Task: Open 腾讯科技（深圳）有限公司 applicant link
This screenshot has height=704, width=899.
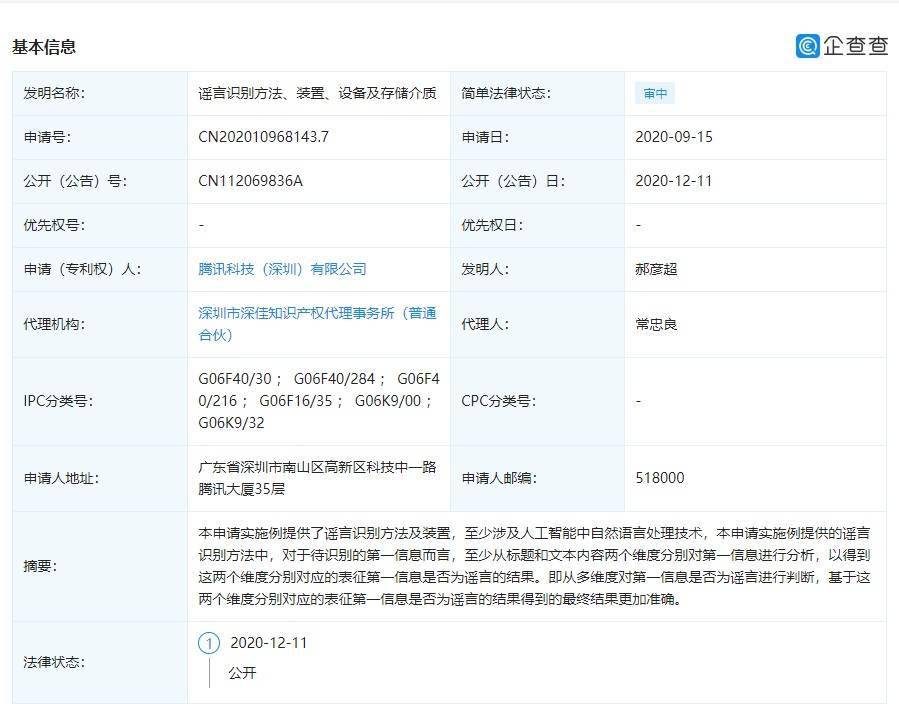Action: [x=282, y=269]
